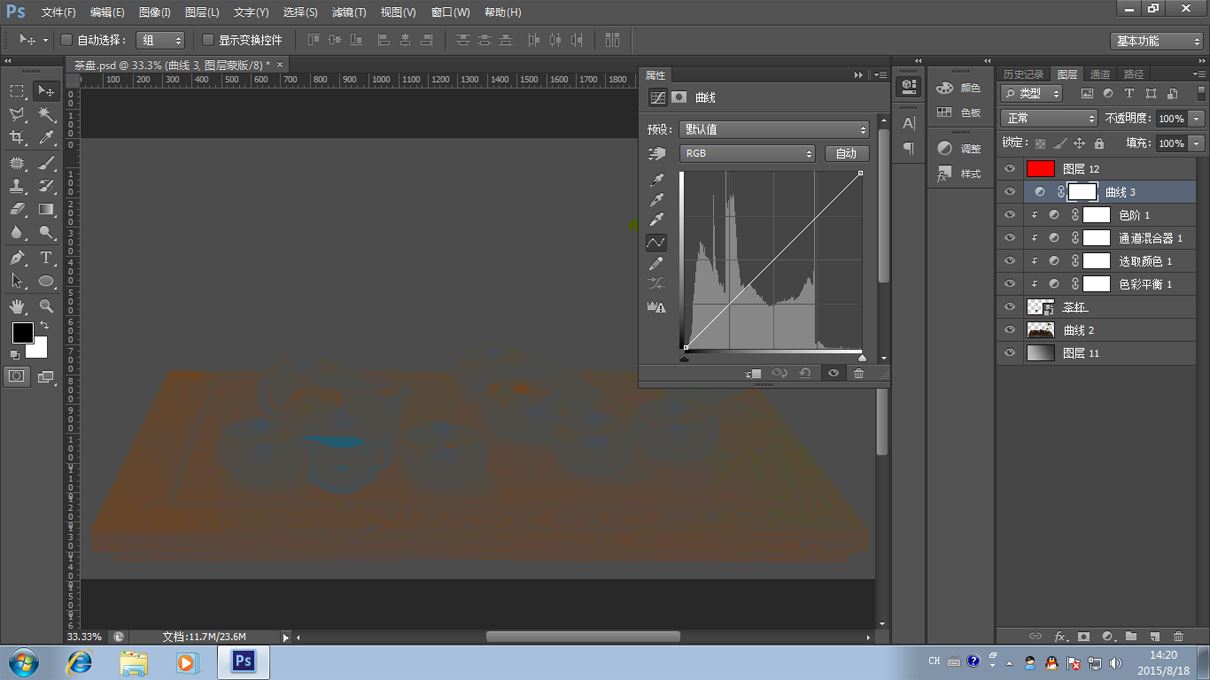Open the RGB channel dropdown

click(x=748, y=153)
